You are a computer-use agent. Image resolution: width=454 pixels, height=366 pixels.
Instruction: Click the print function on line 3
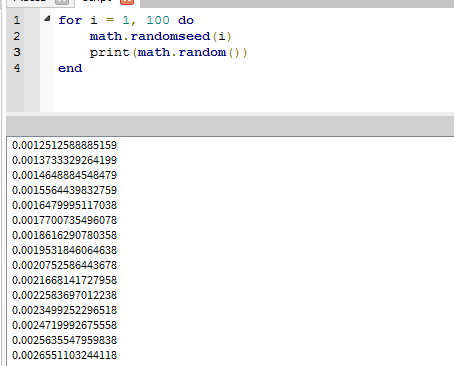tap(109, 53)
